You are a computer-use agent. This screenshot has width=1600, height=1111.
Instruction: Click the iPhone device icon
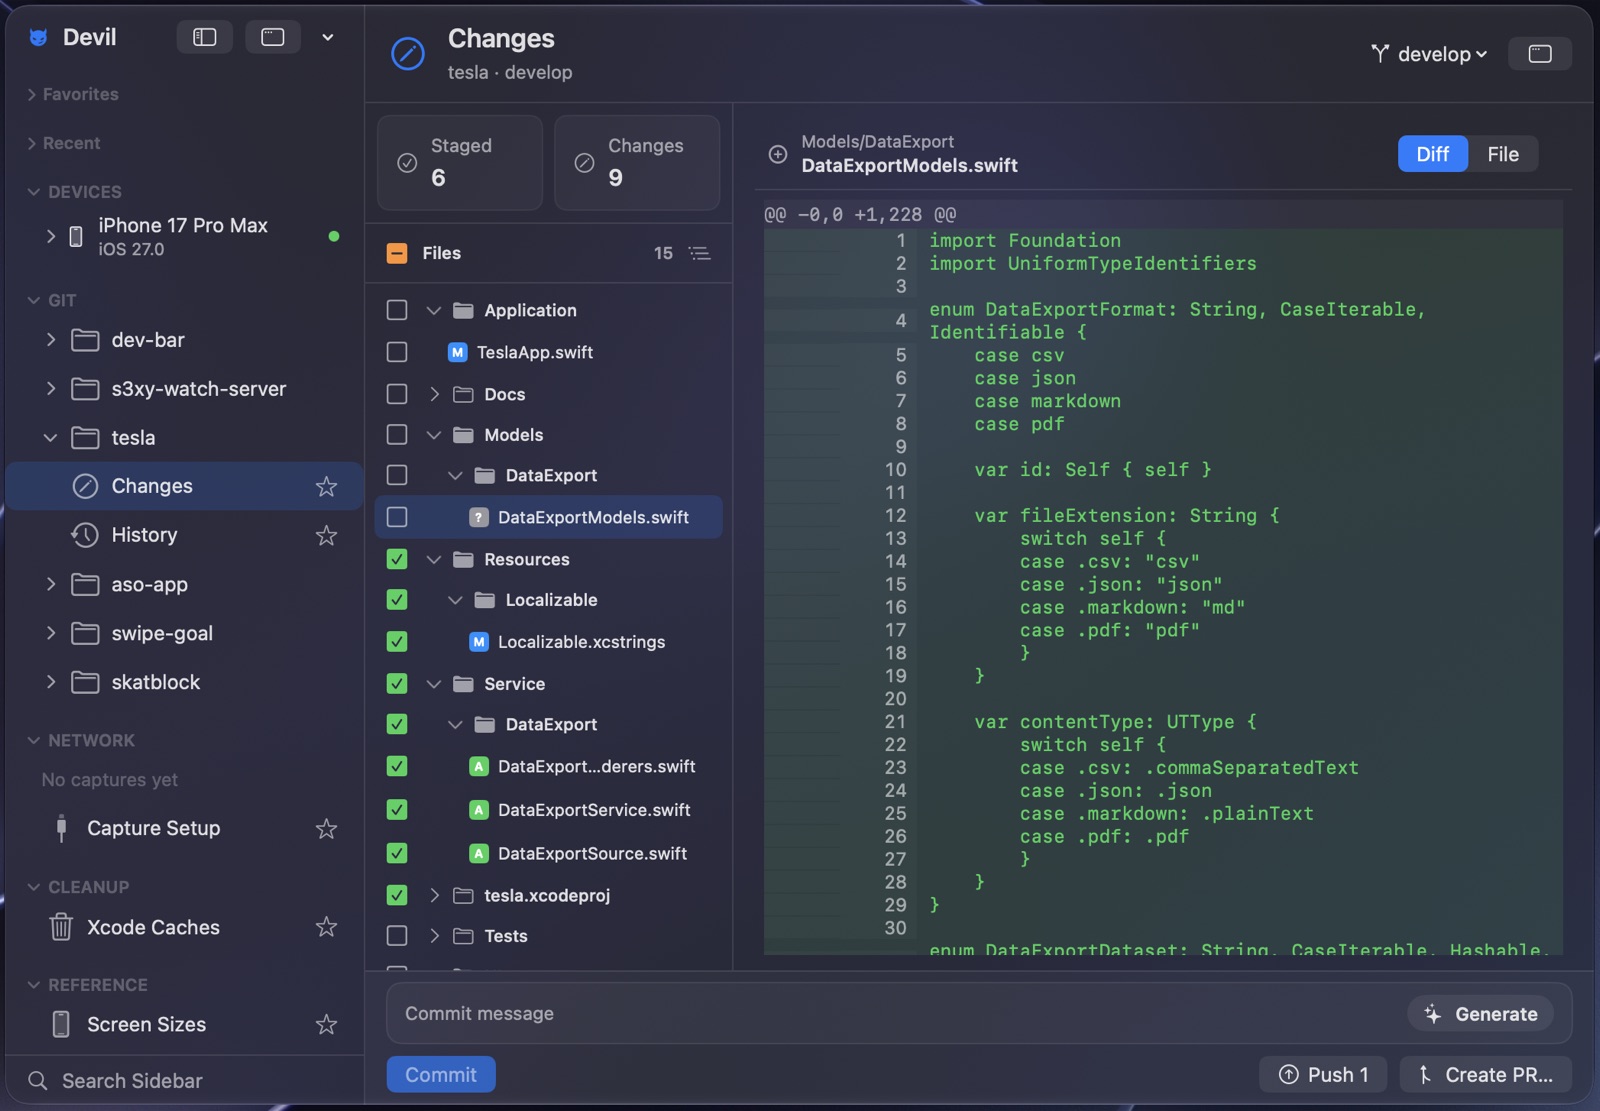[76, 236]
